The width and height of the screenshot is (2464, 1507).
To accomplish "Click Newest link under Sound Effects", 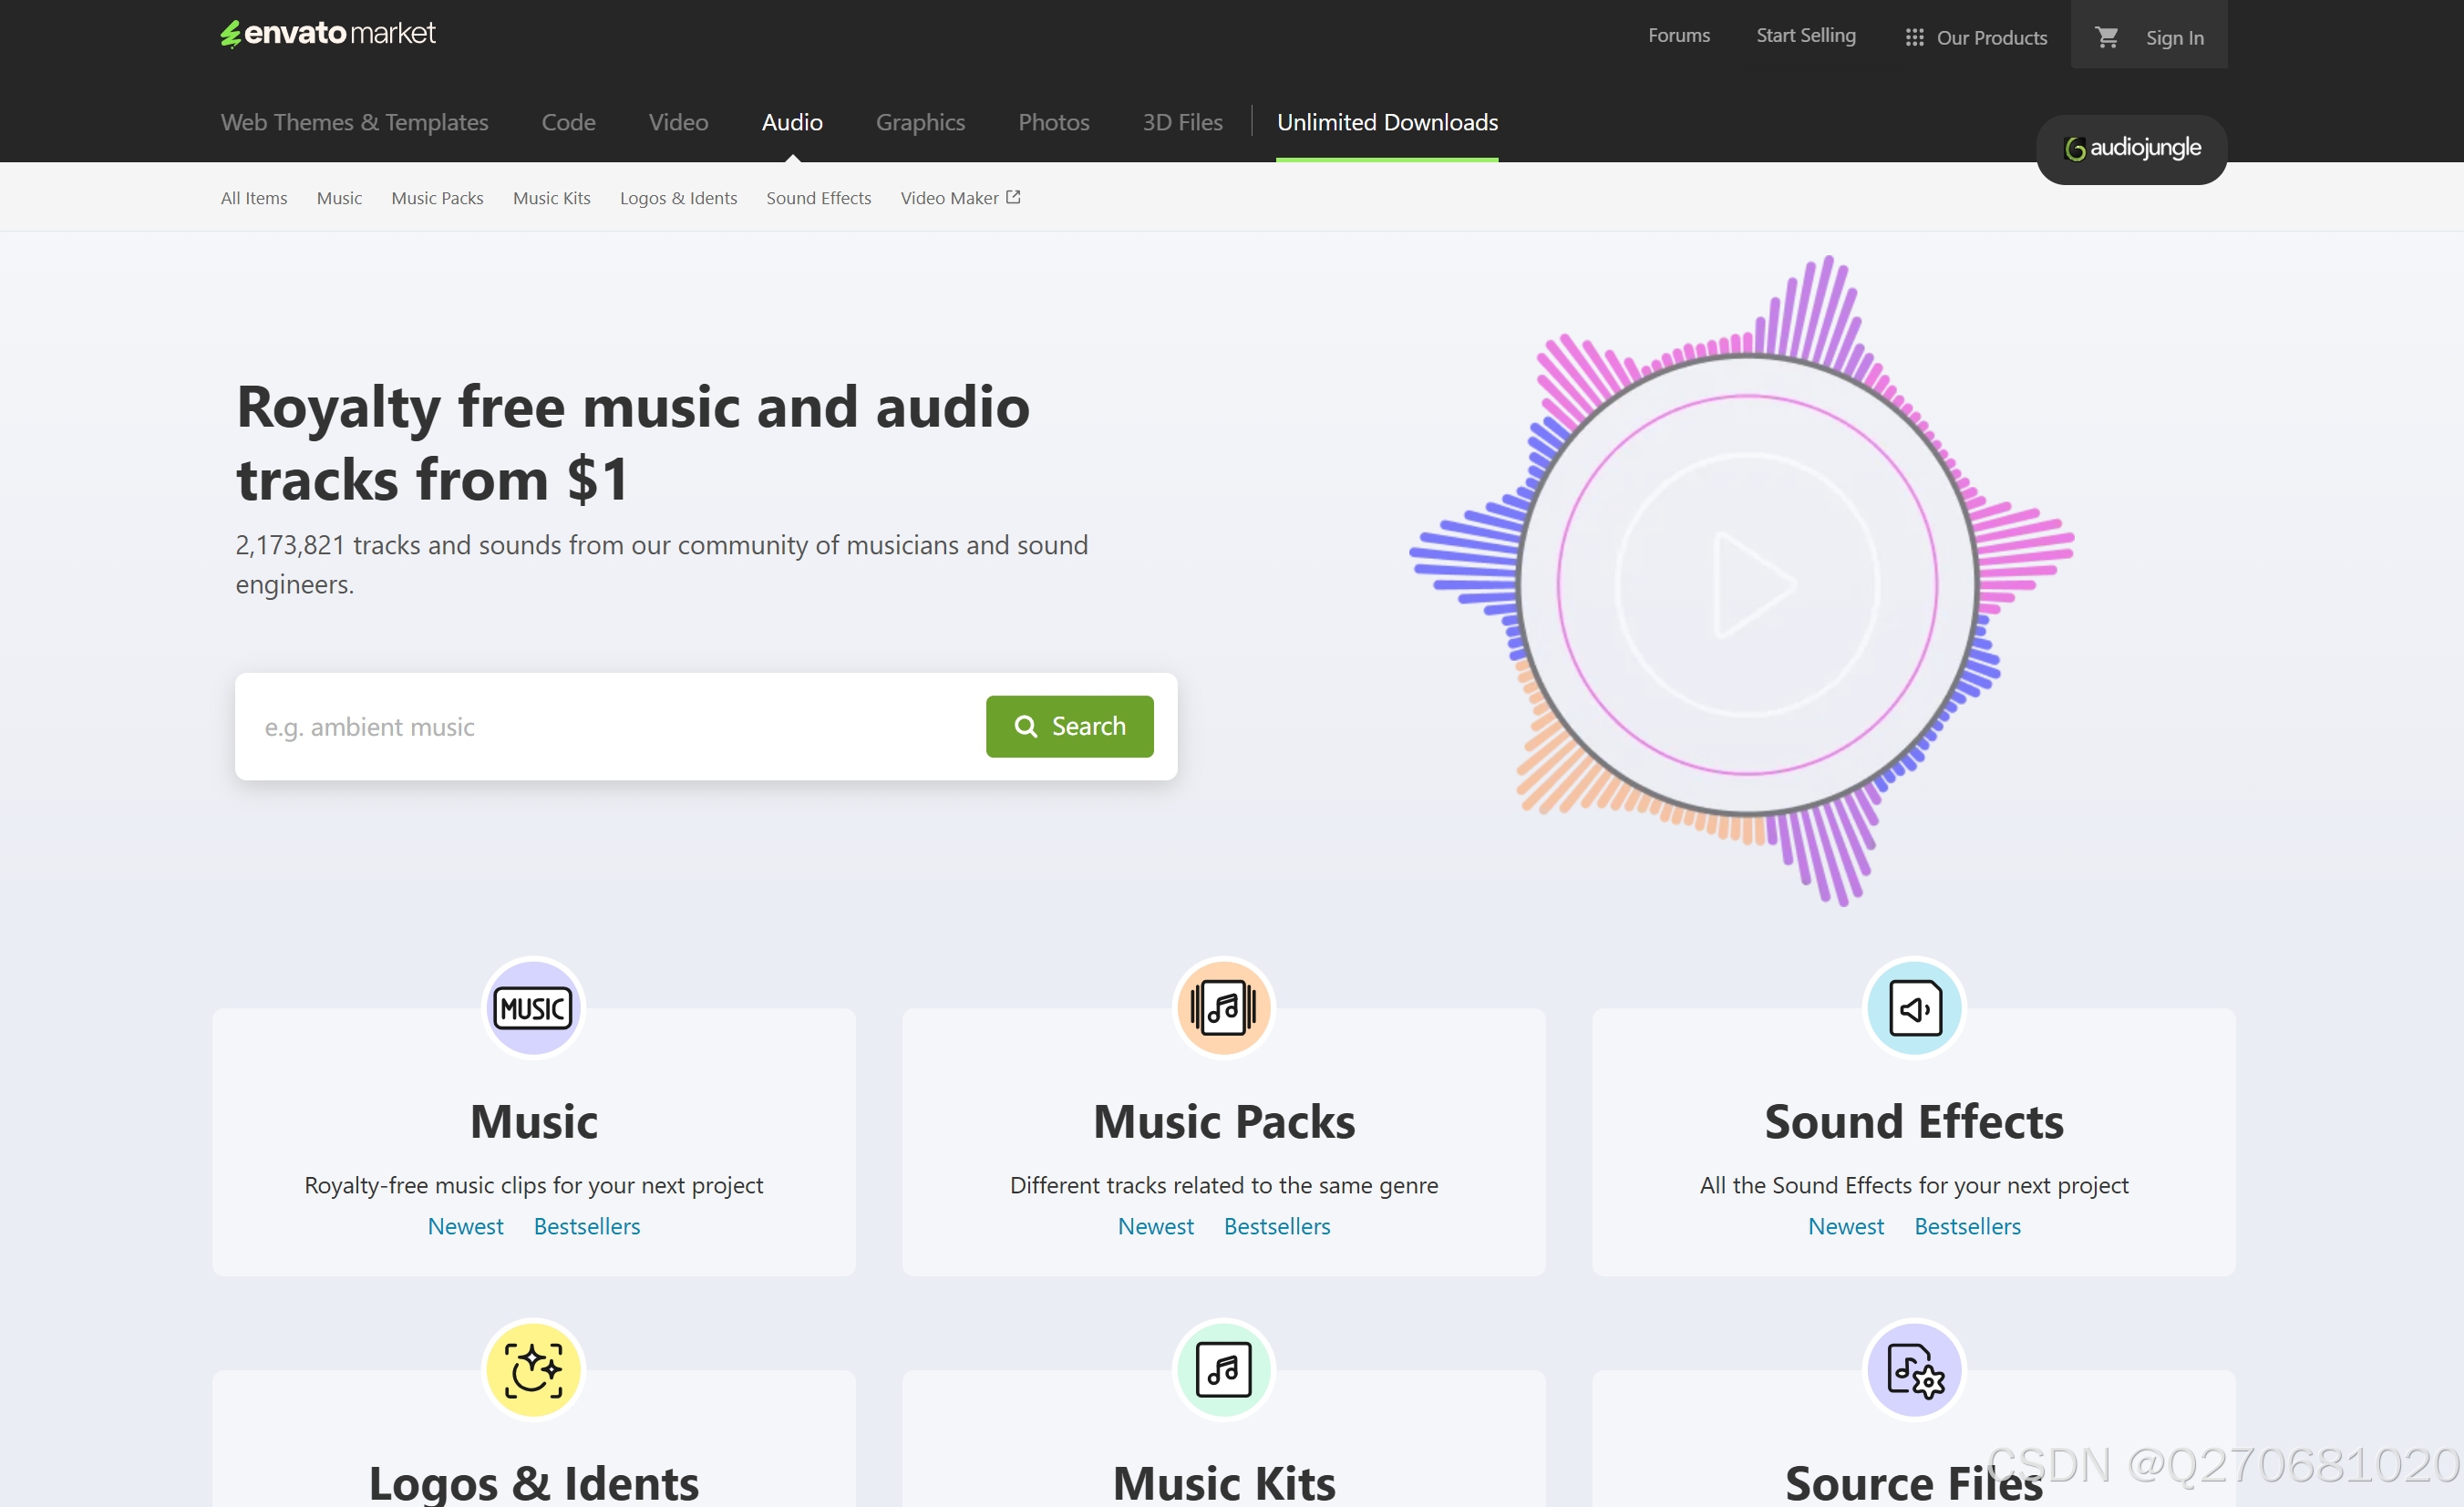I will tap(1845, 1226).
